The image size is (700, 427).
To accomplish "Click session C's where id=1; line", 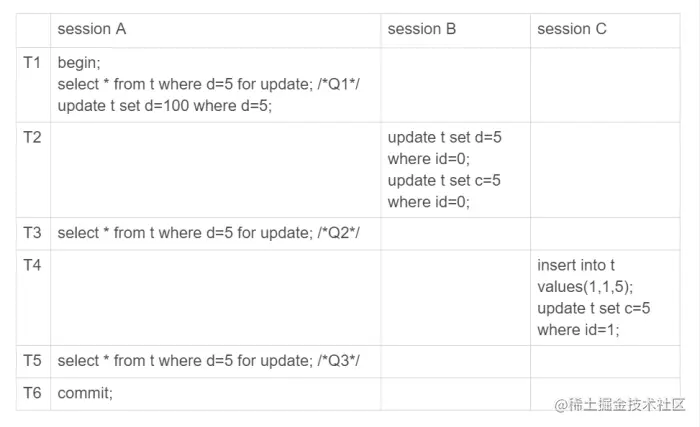I will (x=578, y=330).
